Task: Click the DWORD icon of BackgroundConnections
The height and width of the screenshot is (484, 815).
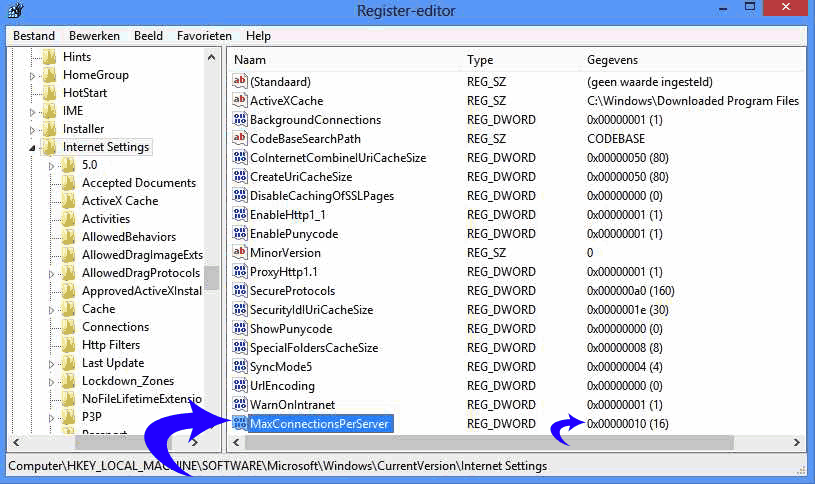Action: click(240, 120)
